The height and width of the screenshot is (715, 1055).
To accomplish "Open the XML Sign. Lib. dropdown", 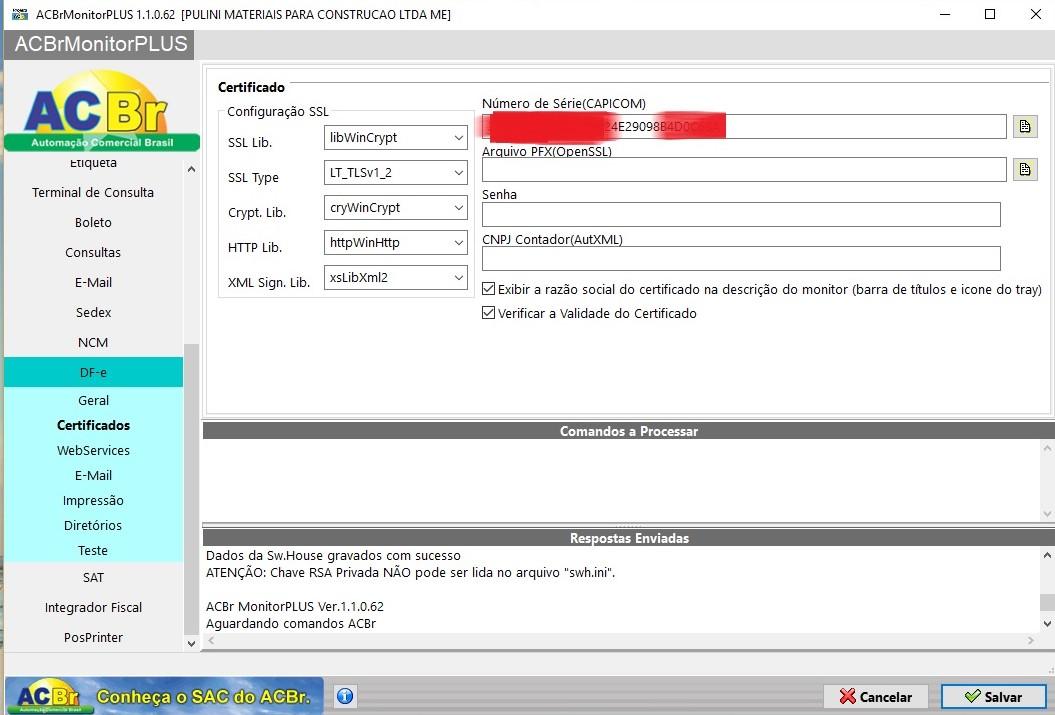I will (x=396, y=278).
